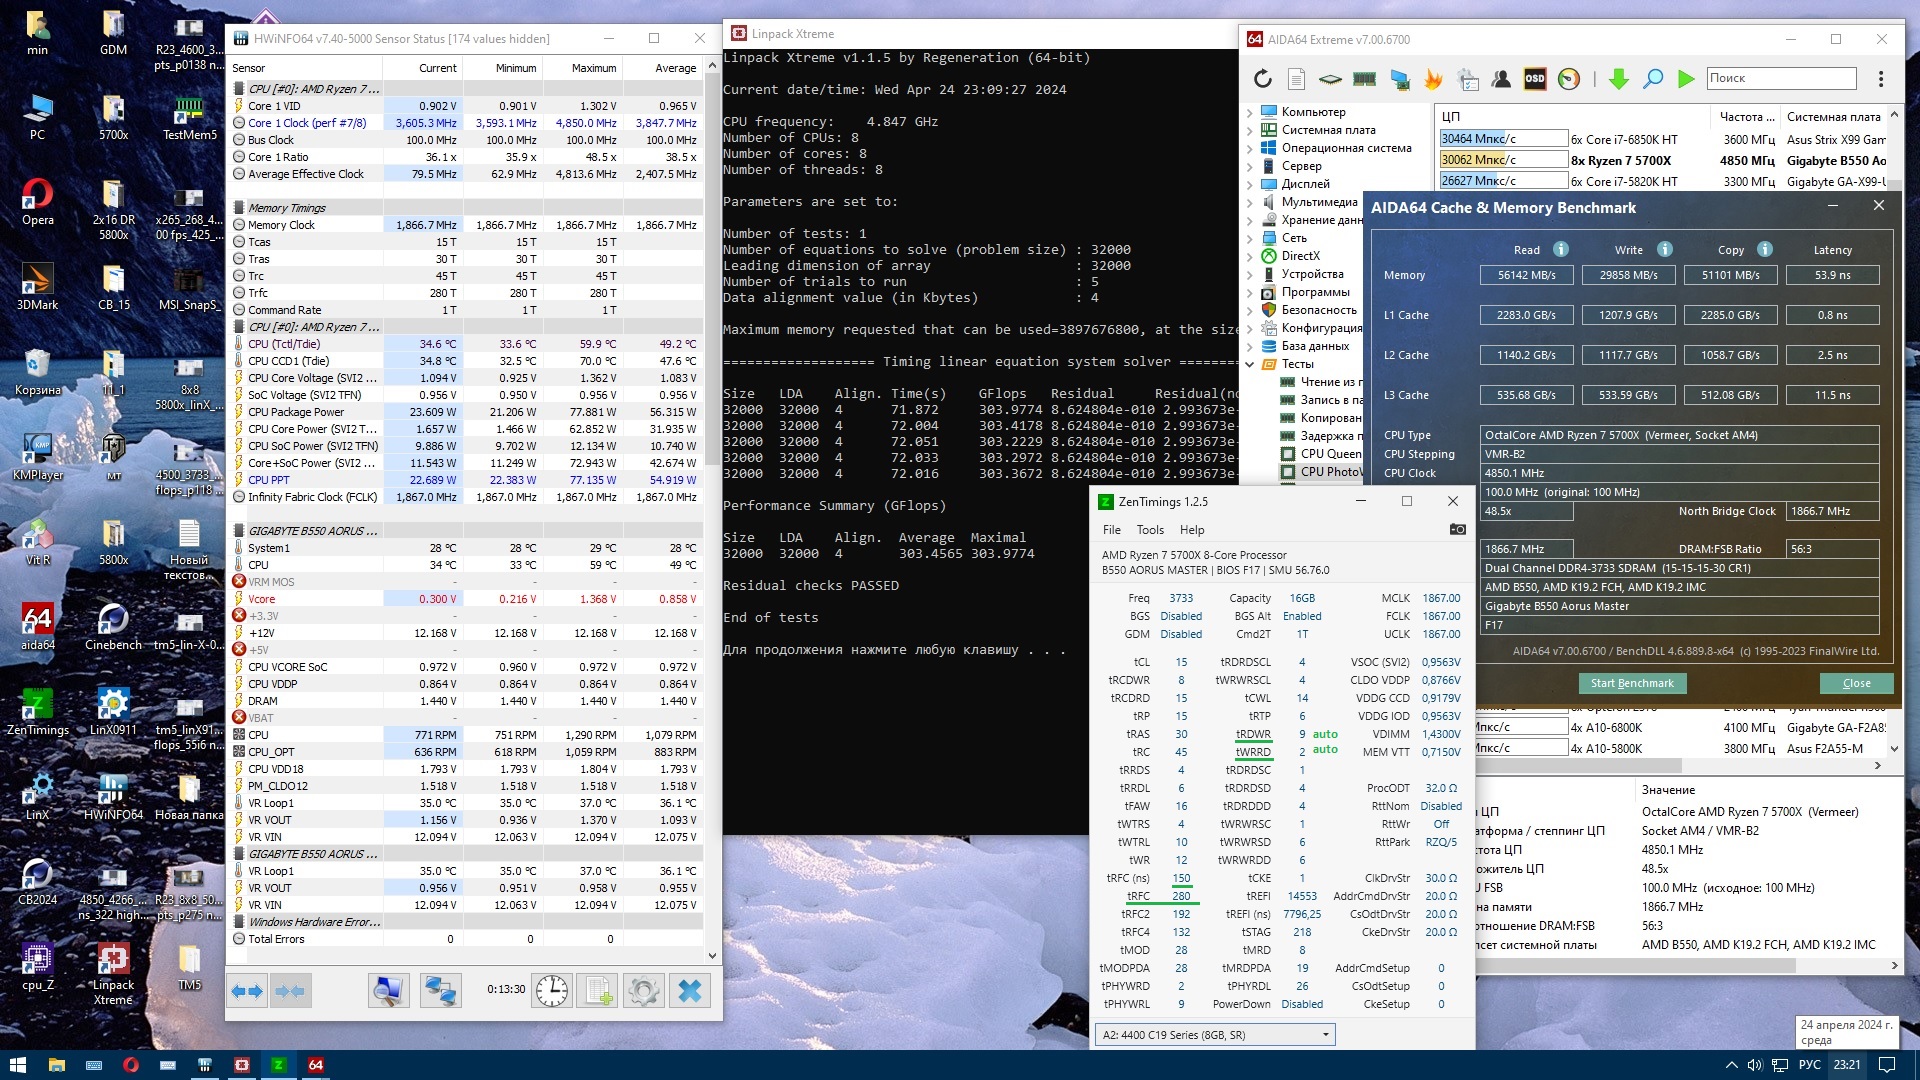Click the Read info icon in Cache benchmark
1920x1080 pixels.
point(1560,249)
